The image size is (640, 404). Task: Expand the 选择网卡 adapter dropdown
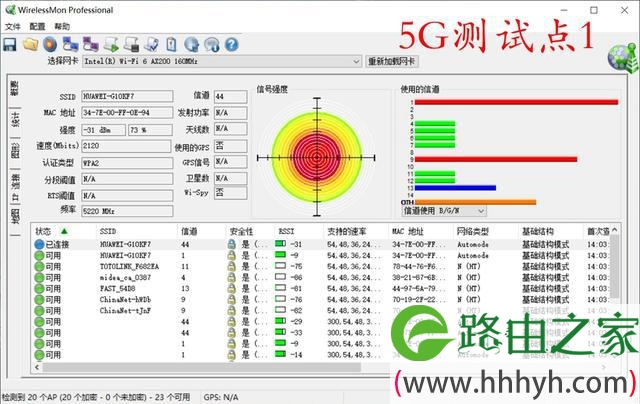356,62
